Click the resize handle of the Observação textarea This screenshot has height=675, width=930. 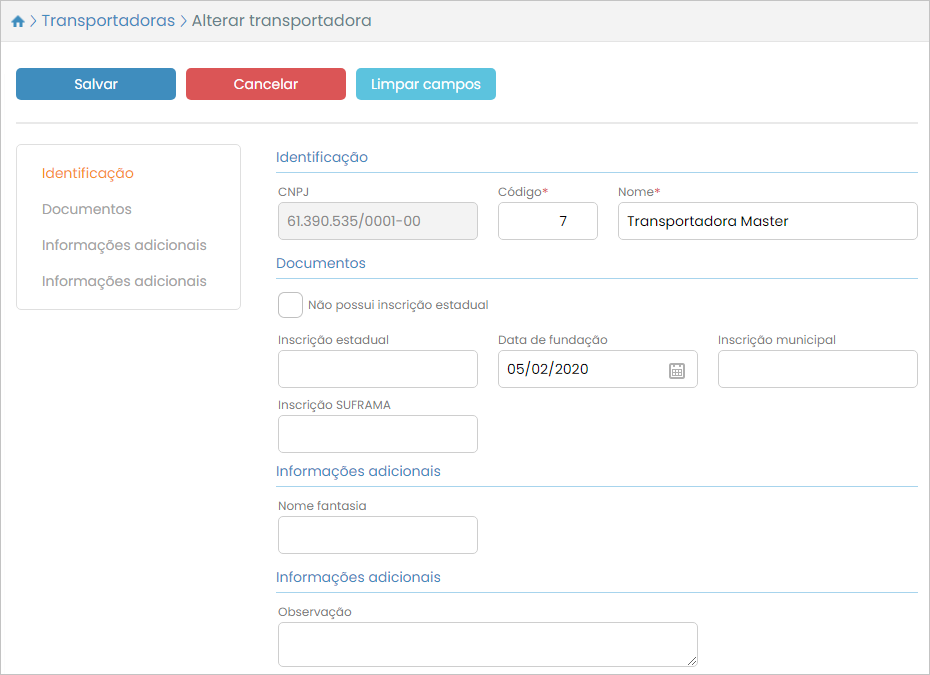691,660
